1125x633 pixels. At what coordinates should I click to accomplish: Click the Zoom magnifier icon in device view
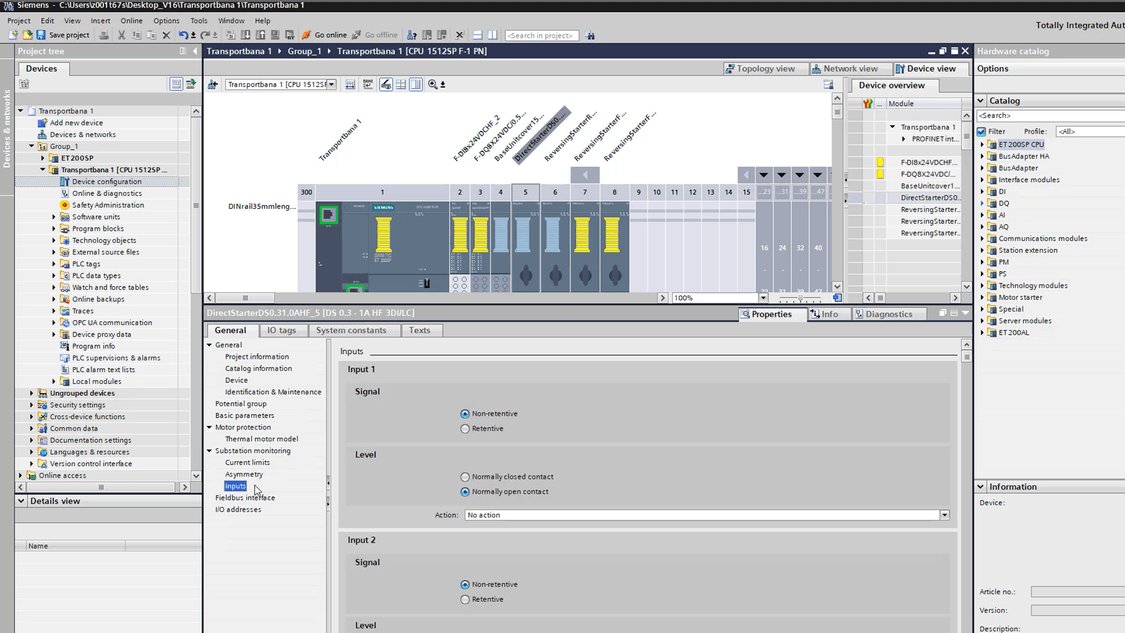coord(433,84)
